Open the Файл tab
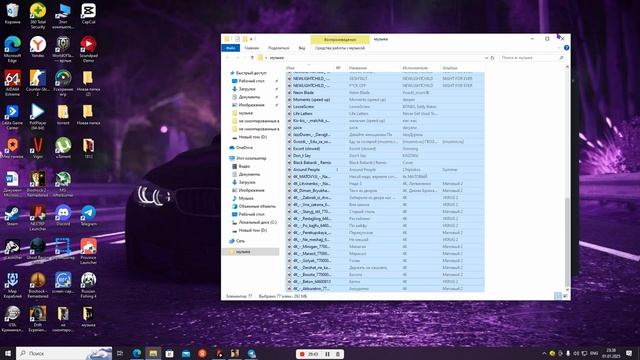The image size is (640, 360). (x=231, y=48)
